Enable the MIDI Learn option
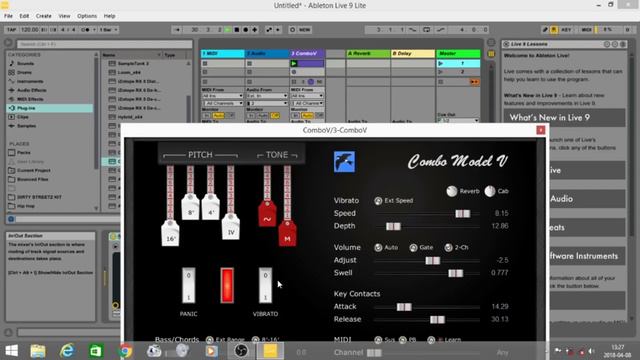 click(x=431, y=340)
